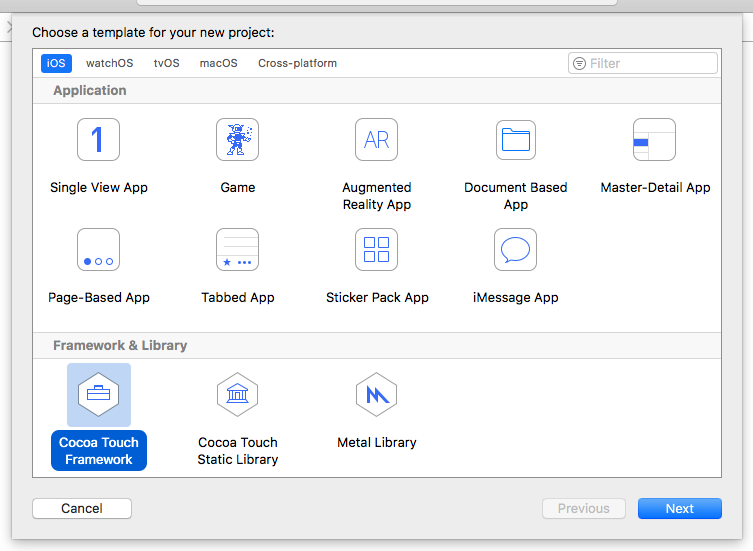
Task: Open the tvOS templates tab
Action: pos(166,63)
